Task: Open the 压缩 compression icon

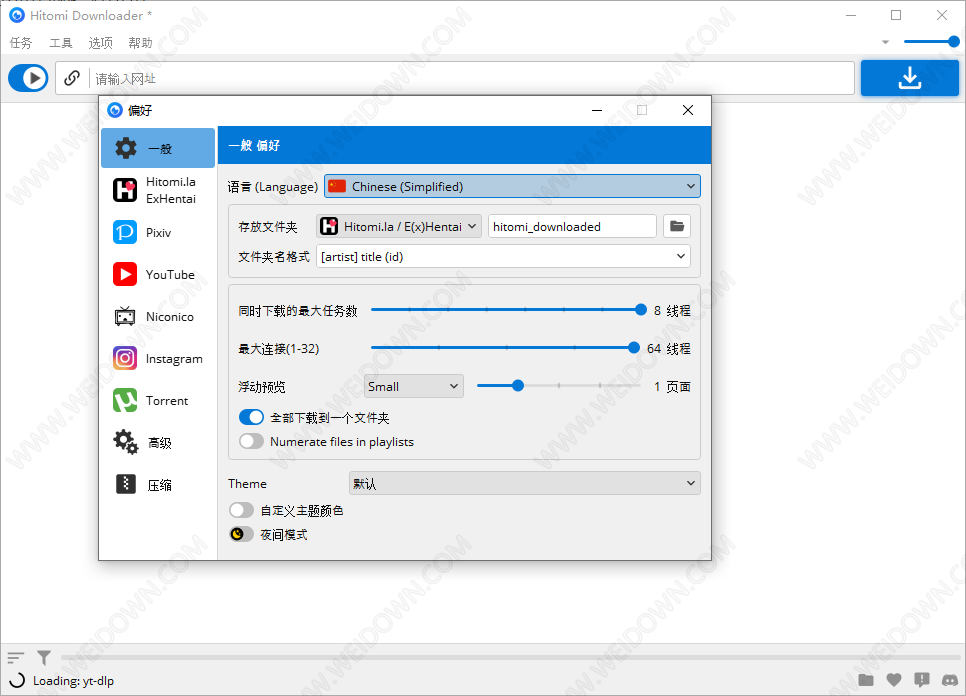Action: coord(126,484)
